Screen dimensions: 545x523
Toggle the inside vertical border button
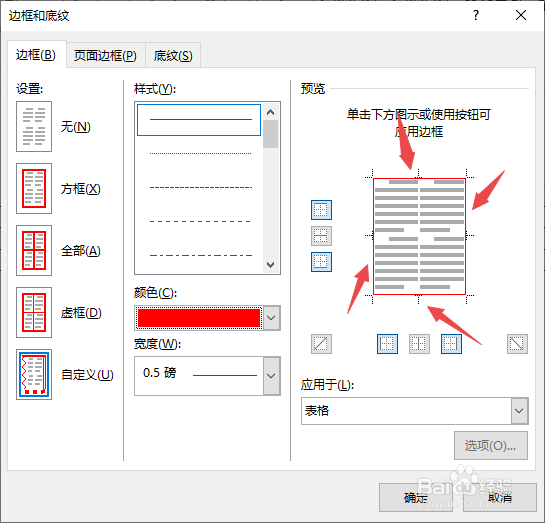[419, 344]
